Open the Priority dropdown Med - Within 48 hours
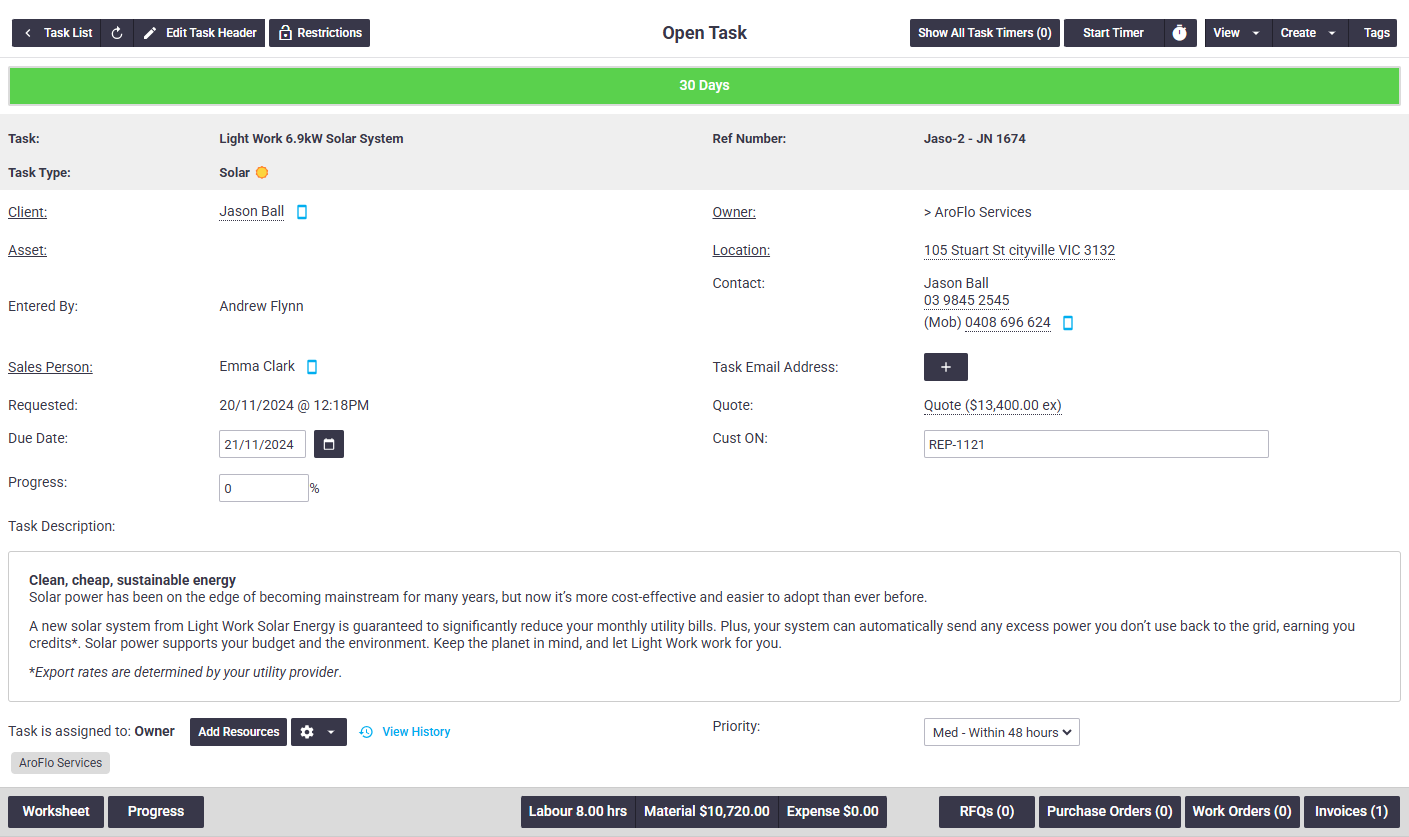This screenshot has height=837, width=1409. 1002,732
